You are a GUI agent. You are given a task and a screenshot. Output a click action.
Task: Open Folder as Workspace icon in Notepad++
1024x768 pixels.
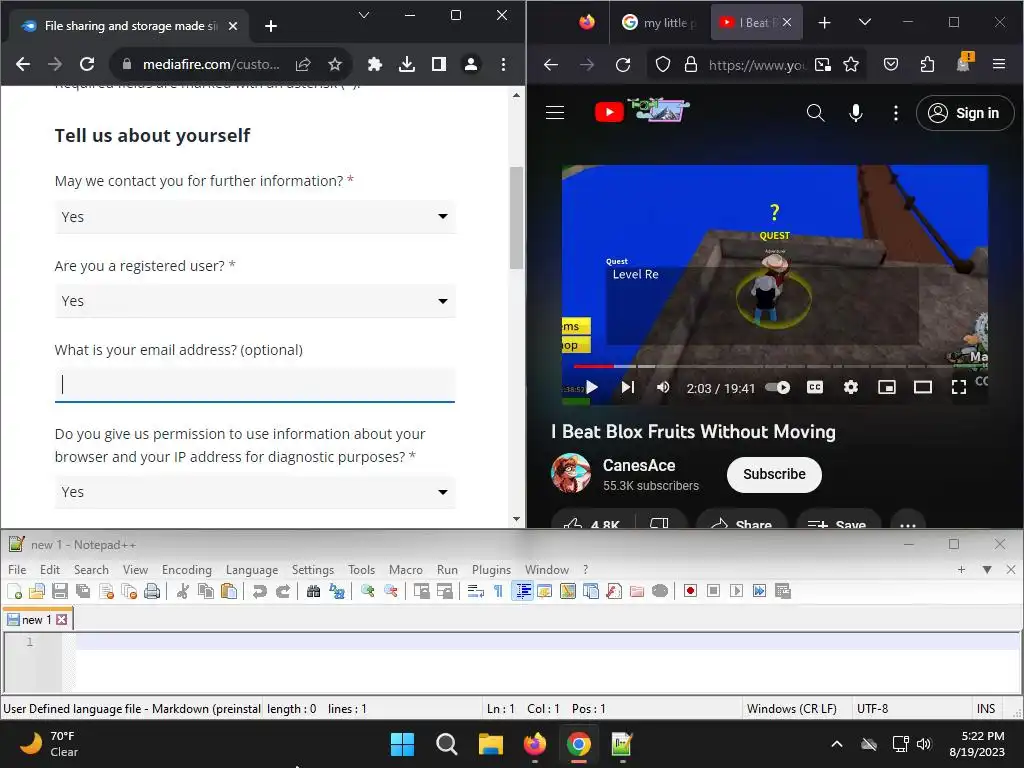(x=637, y=591)
